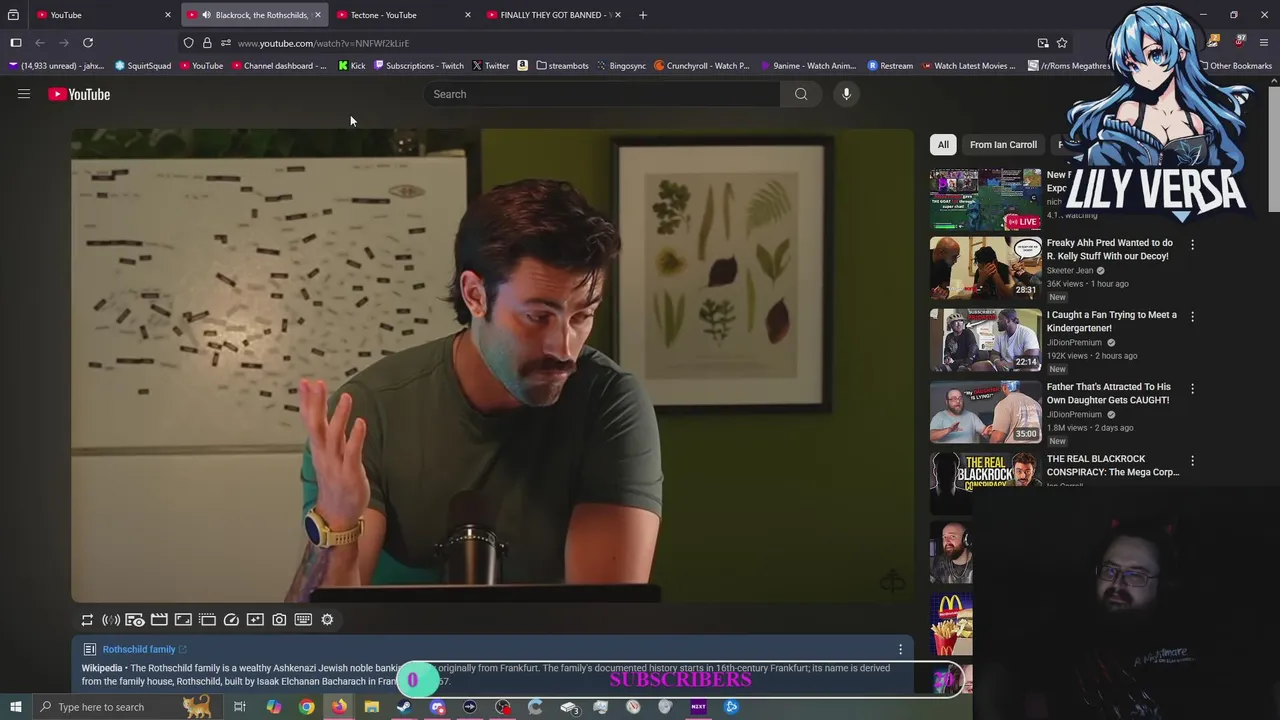This screenshot has width=1280, height=720.
Task: Open options for Caught a Fan video
Action: pos(1192,316)
